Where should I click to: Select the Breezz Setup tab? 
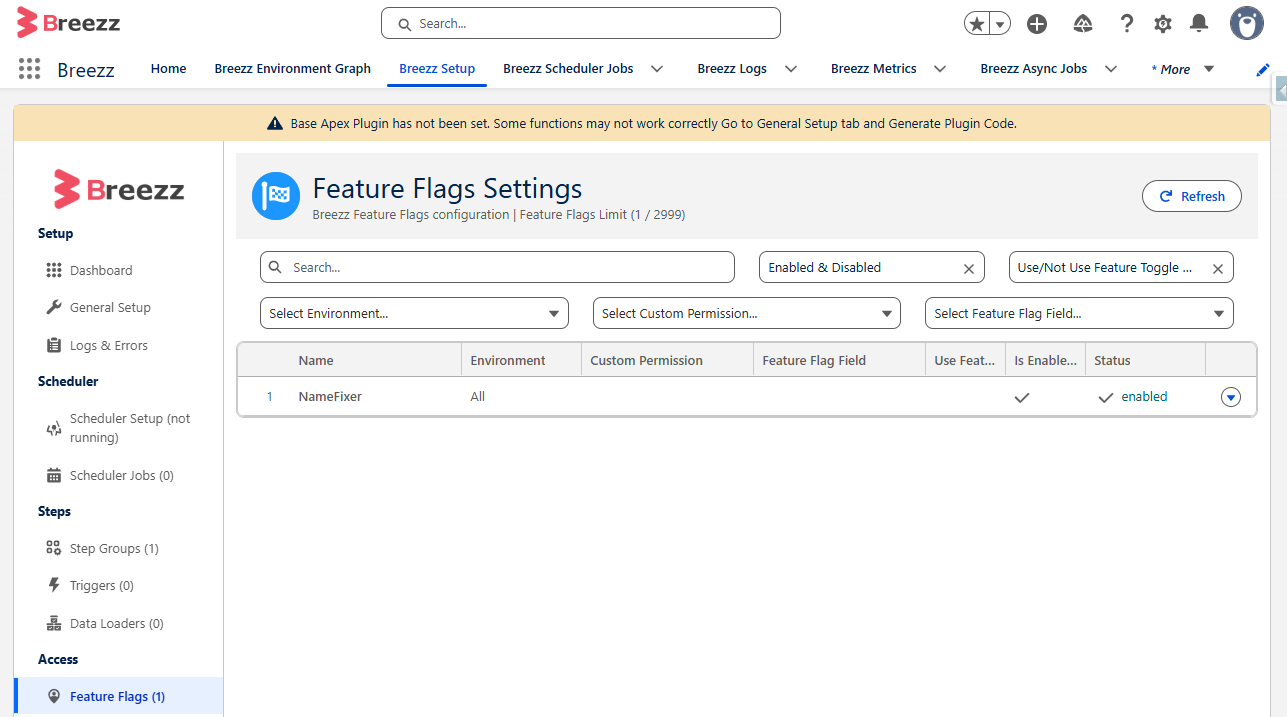pyautogui.click(x=437, y=69)
